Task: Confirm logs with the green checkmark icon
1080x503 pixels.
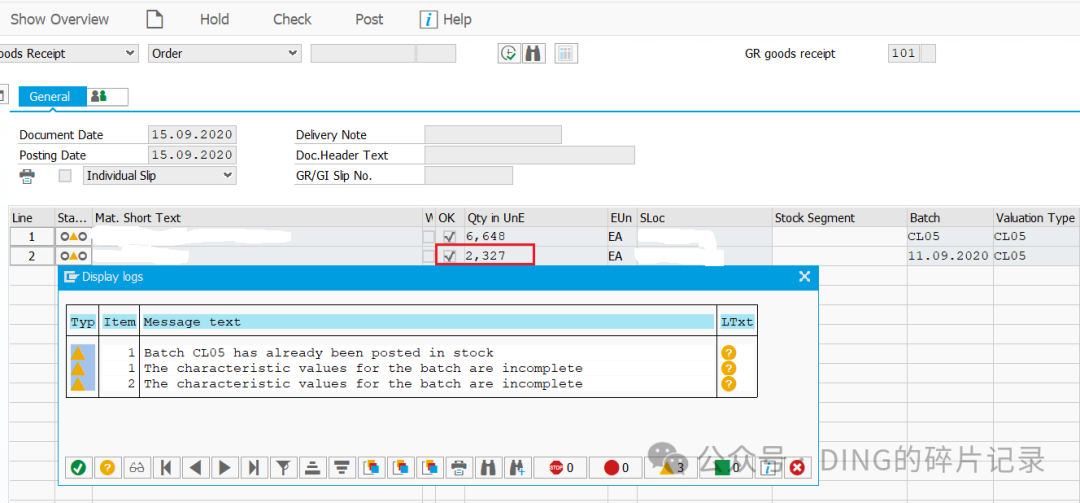Action: 79,468
